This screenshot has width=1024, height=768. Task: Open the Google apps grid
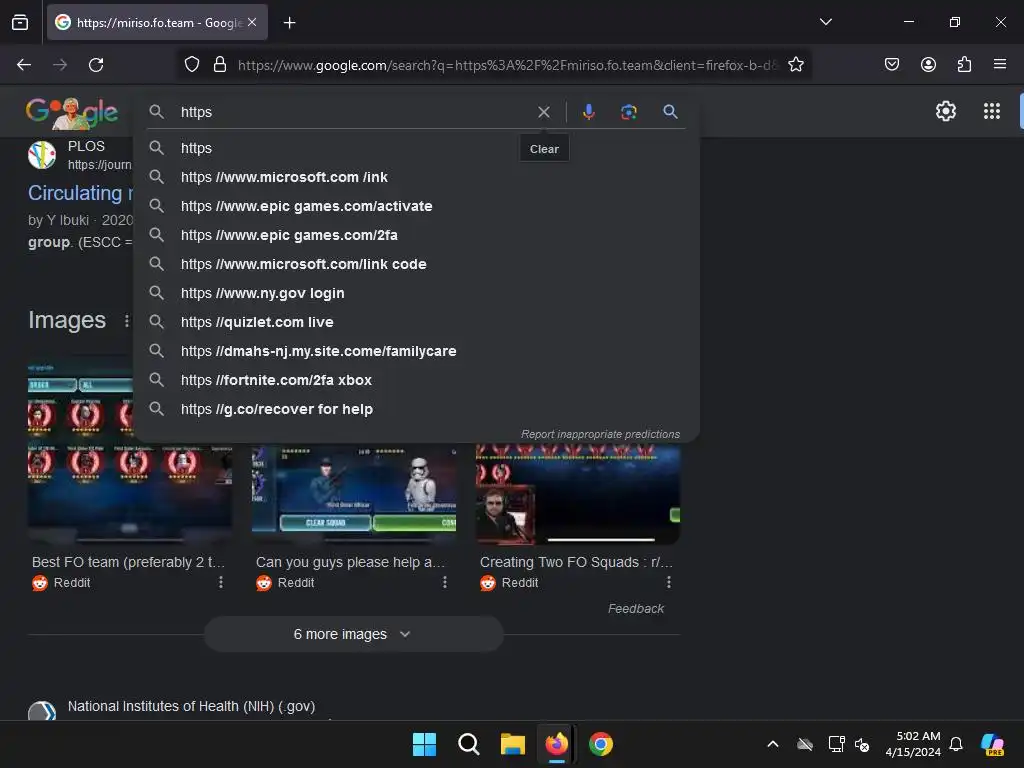[991, 111]
